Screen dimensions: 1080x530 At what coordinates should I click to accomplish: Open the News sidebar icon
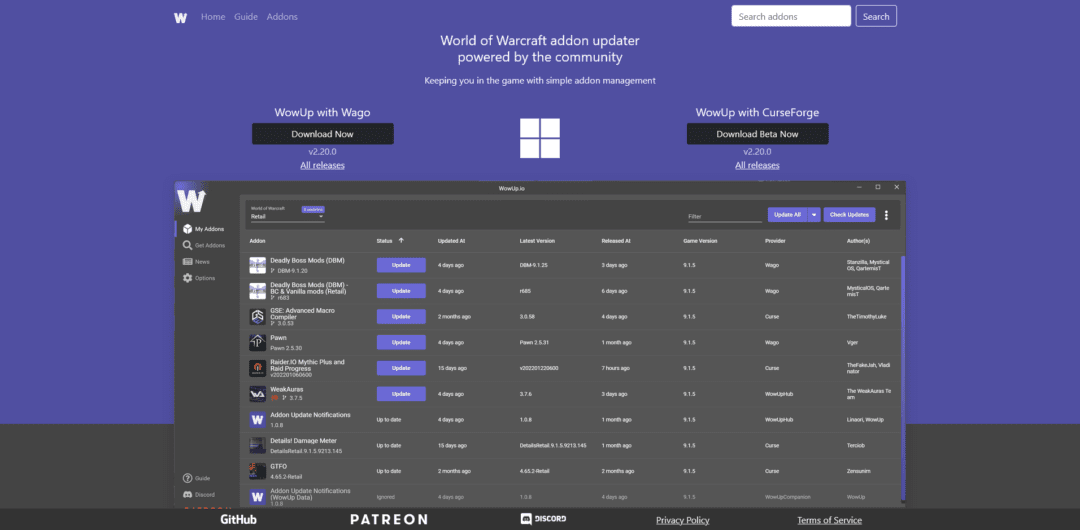(x=187, y=261)
